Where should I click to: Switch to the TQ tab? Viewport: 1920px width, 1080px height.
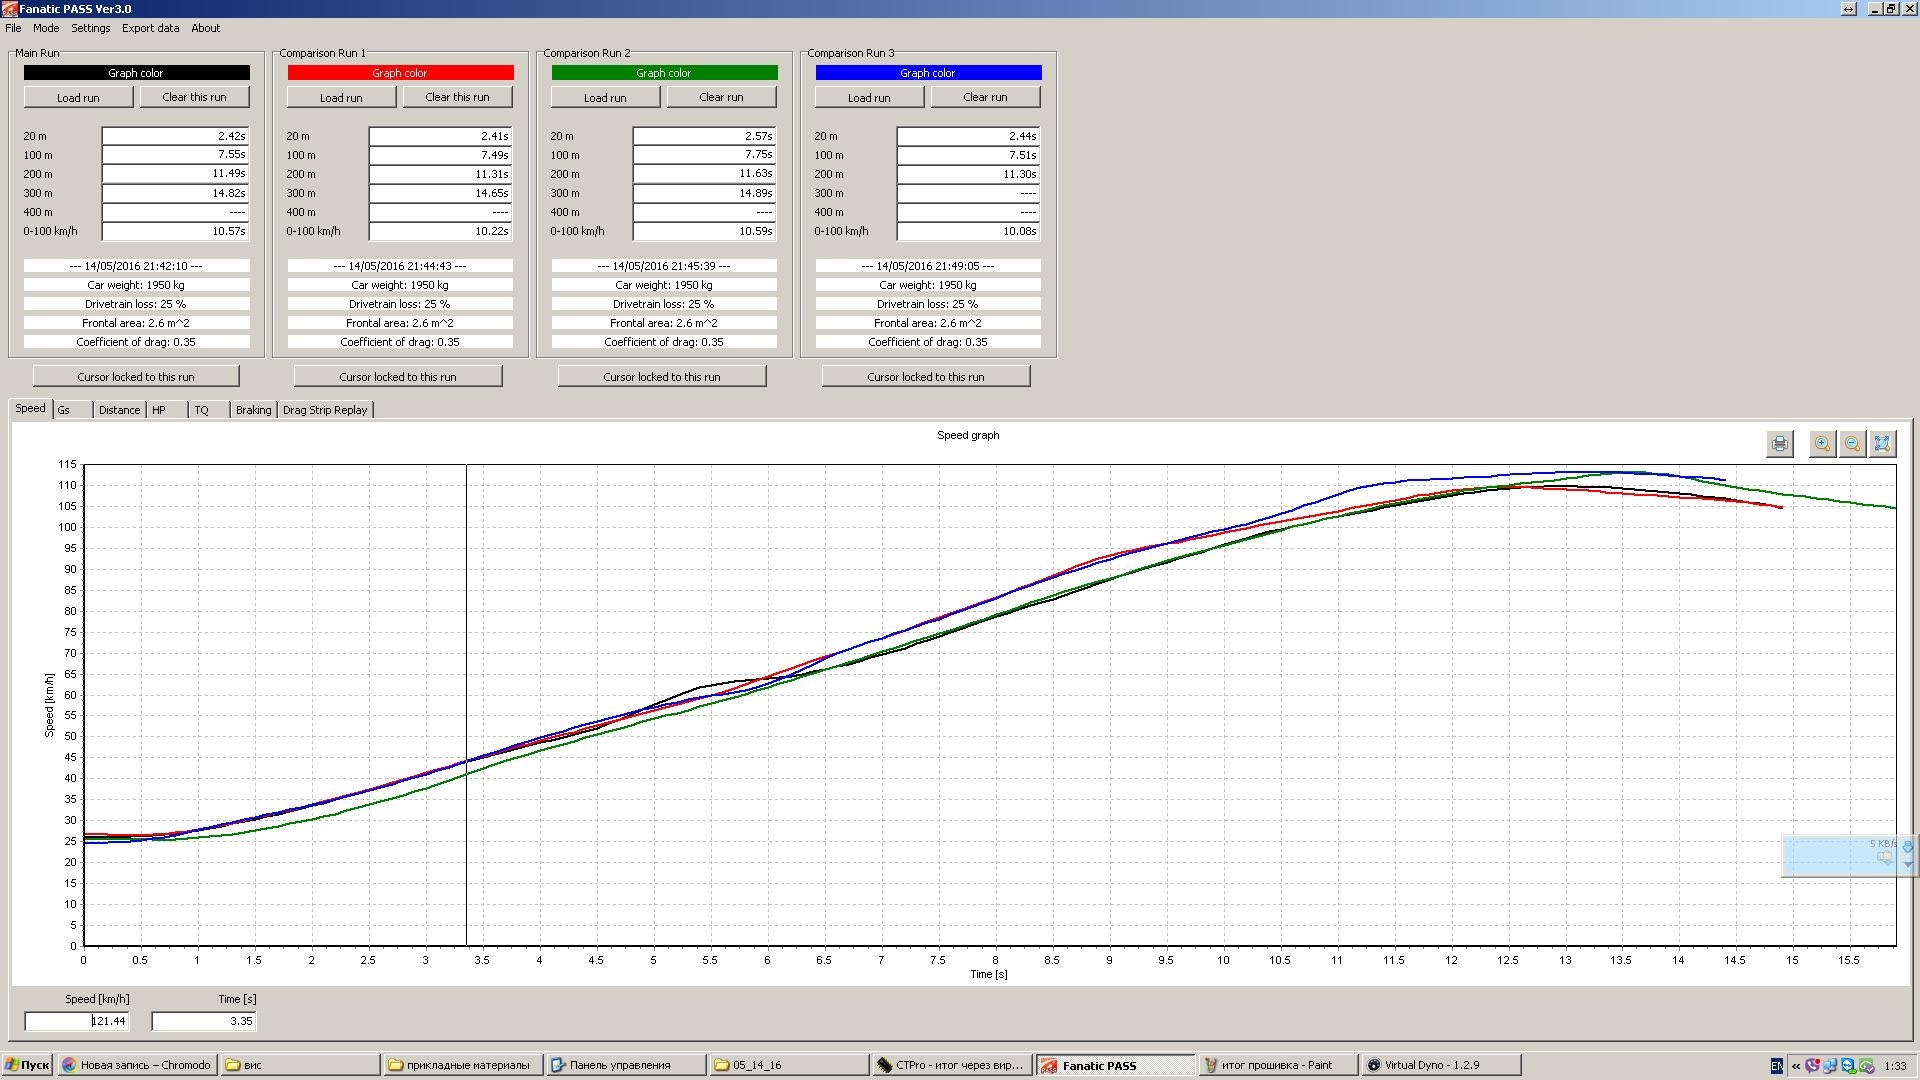(x=208, y=410)
